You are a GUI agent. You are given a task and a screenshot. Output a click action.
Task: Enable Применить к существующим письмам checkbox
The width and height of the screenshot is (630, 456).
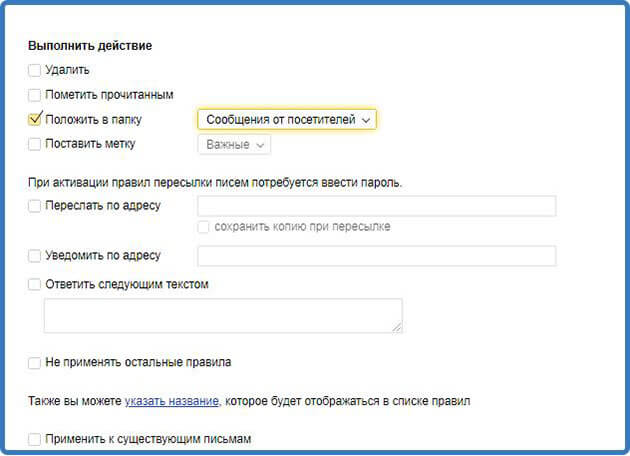pos(35,439)
